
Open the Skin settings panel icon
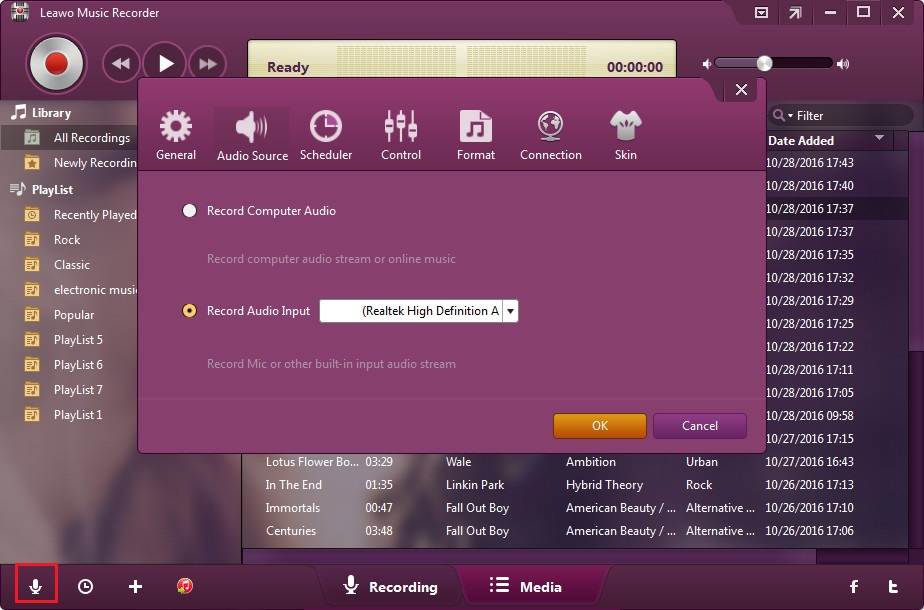coord(625,133)
